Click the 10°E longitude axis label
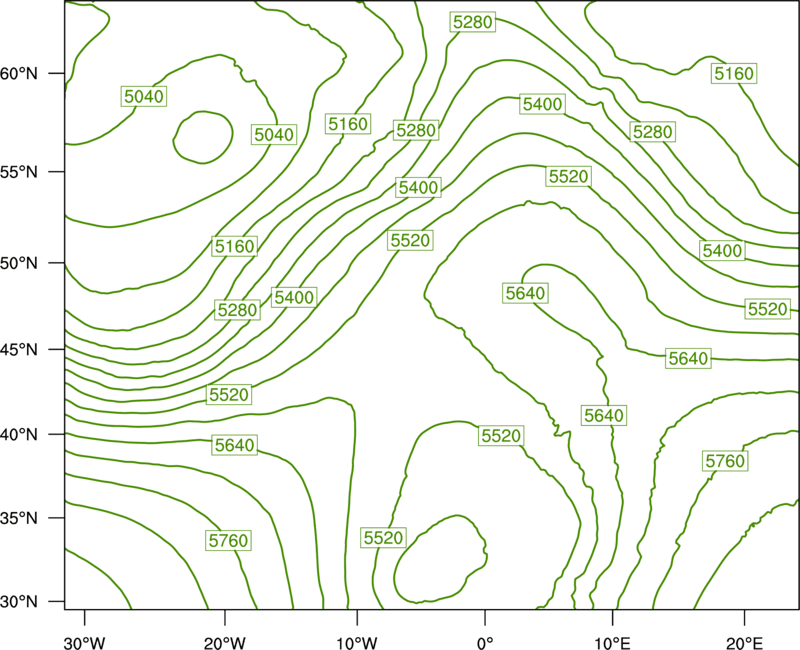 click(612, 643)
